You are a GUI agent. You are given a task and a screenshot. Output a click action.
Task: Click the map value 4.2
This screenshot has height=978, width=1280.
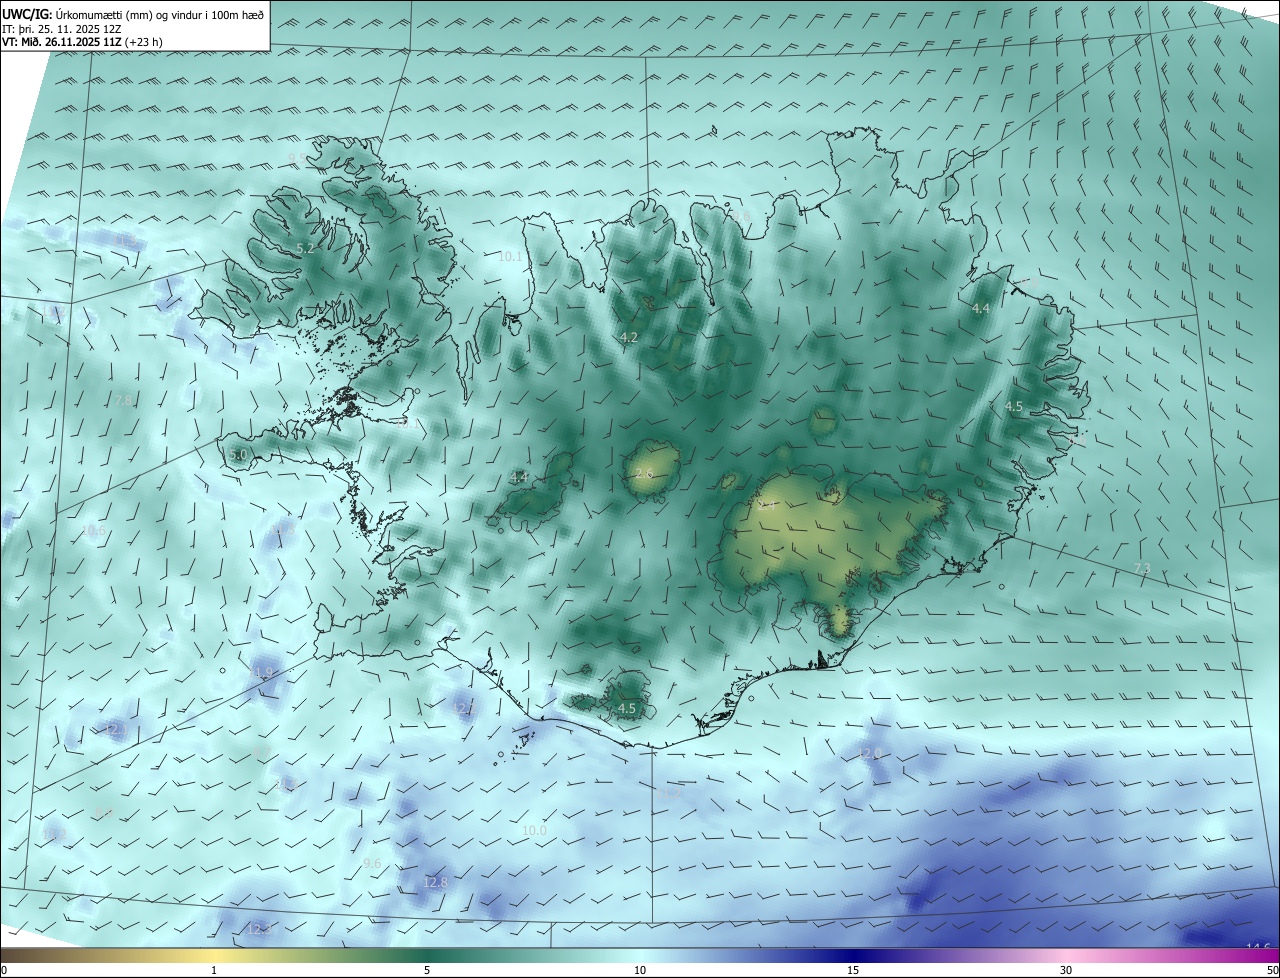click(629, 338)
